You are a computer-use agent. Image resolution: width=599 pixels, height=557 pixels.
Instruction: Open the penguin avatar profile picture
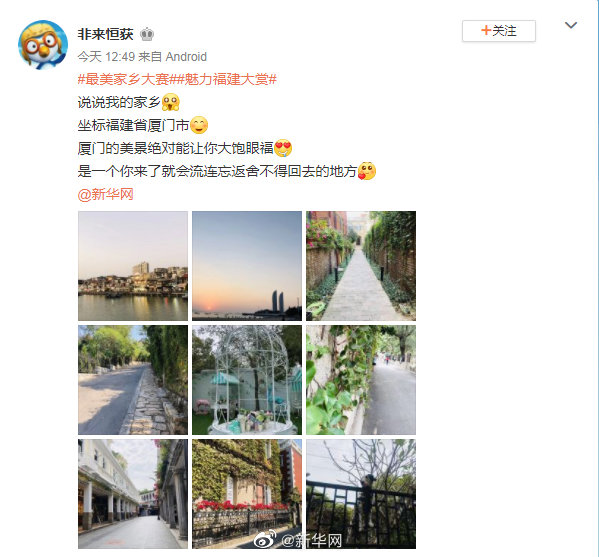[43, 45]
